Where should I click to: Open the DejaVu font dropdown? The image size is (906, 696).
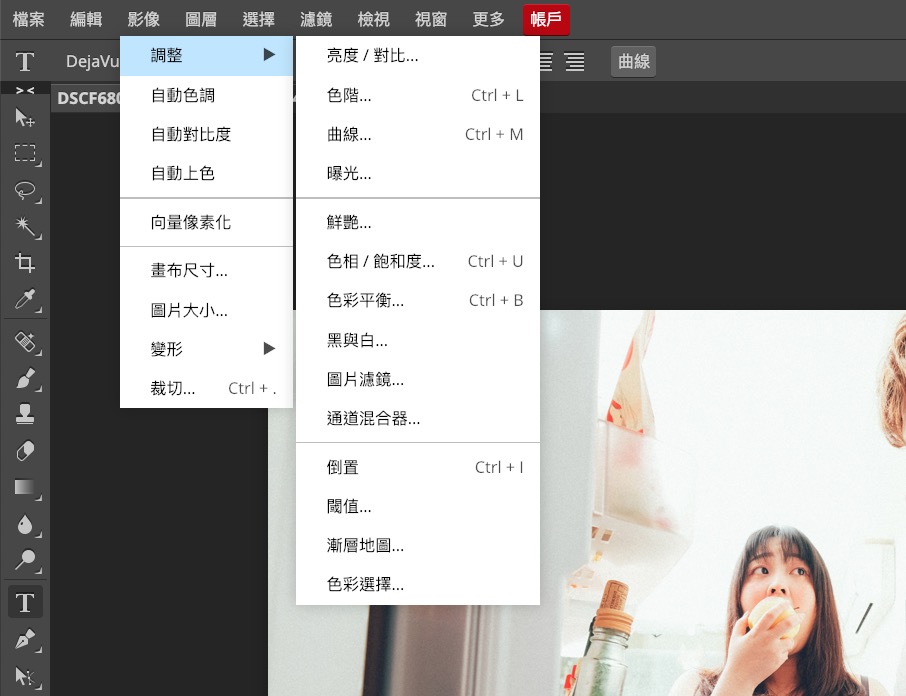click(x=91, y=61)
